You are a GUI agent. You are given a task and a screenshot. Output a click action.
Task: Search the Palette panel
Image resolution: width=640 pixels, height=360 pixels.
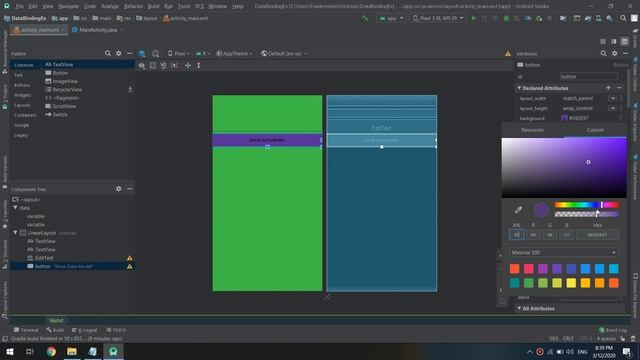click(108, 53)
